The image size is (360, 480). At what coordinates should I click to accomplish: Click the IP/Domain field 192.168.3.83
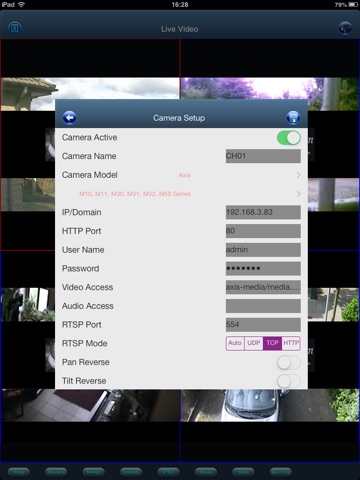(x=263, y=212)
